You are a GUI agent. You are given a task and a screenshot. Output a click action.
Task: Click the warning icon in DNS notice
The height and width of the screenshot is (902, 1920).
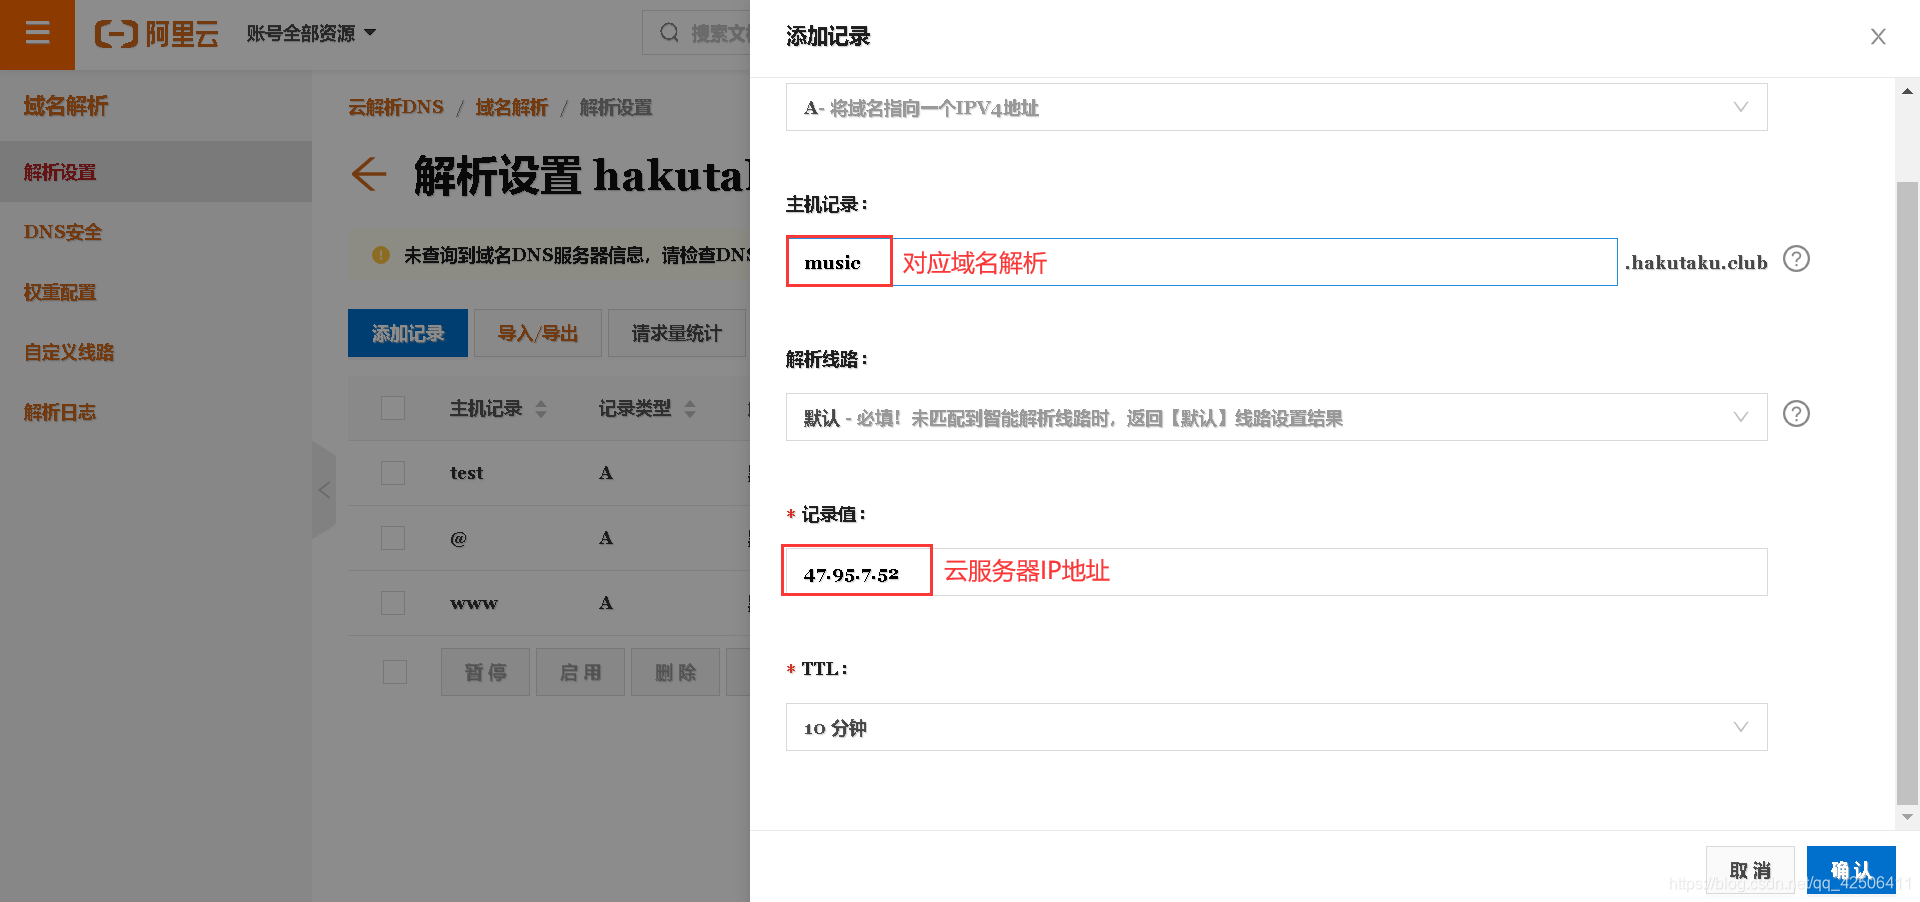pos(380,255)
